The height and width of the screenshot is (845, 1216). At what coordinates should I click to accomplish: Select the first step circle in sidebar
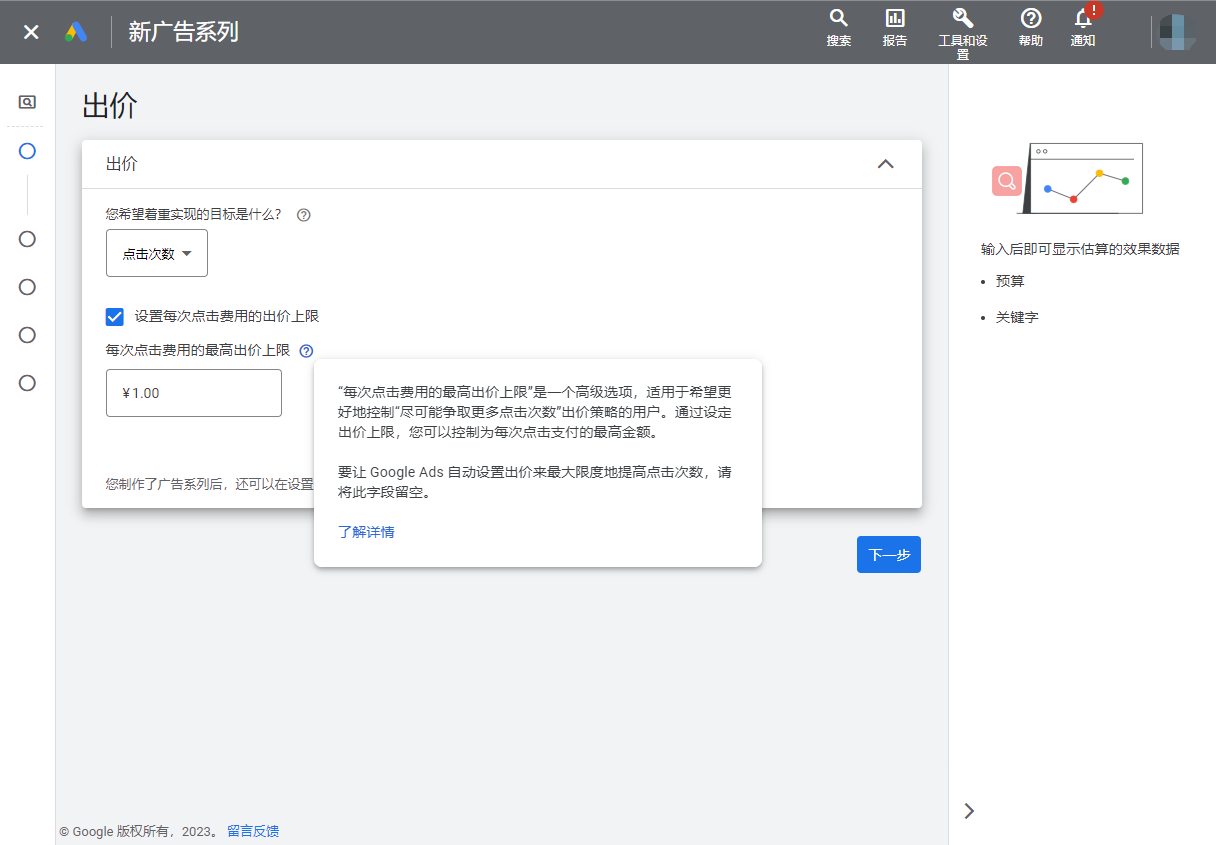tap(27, 151)
